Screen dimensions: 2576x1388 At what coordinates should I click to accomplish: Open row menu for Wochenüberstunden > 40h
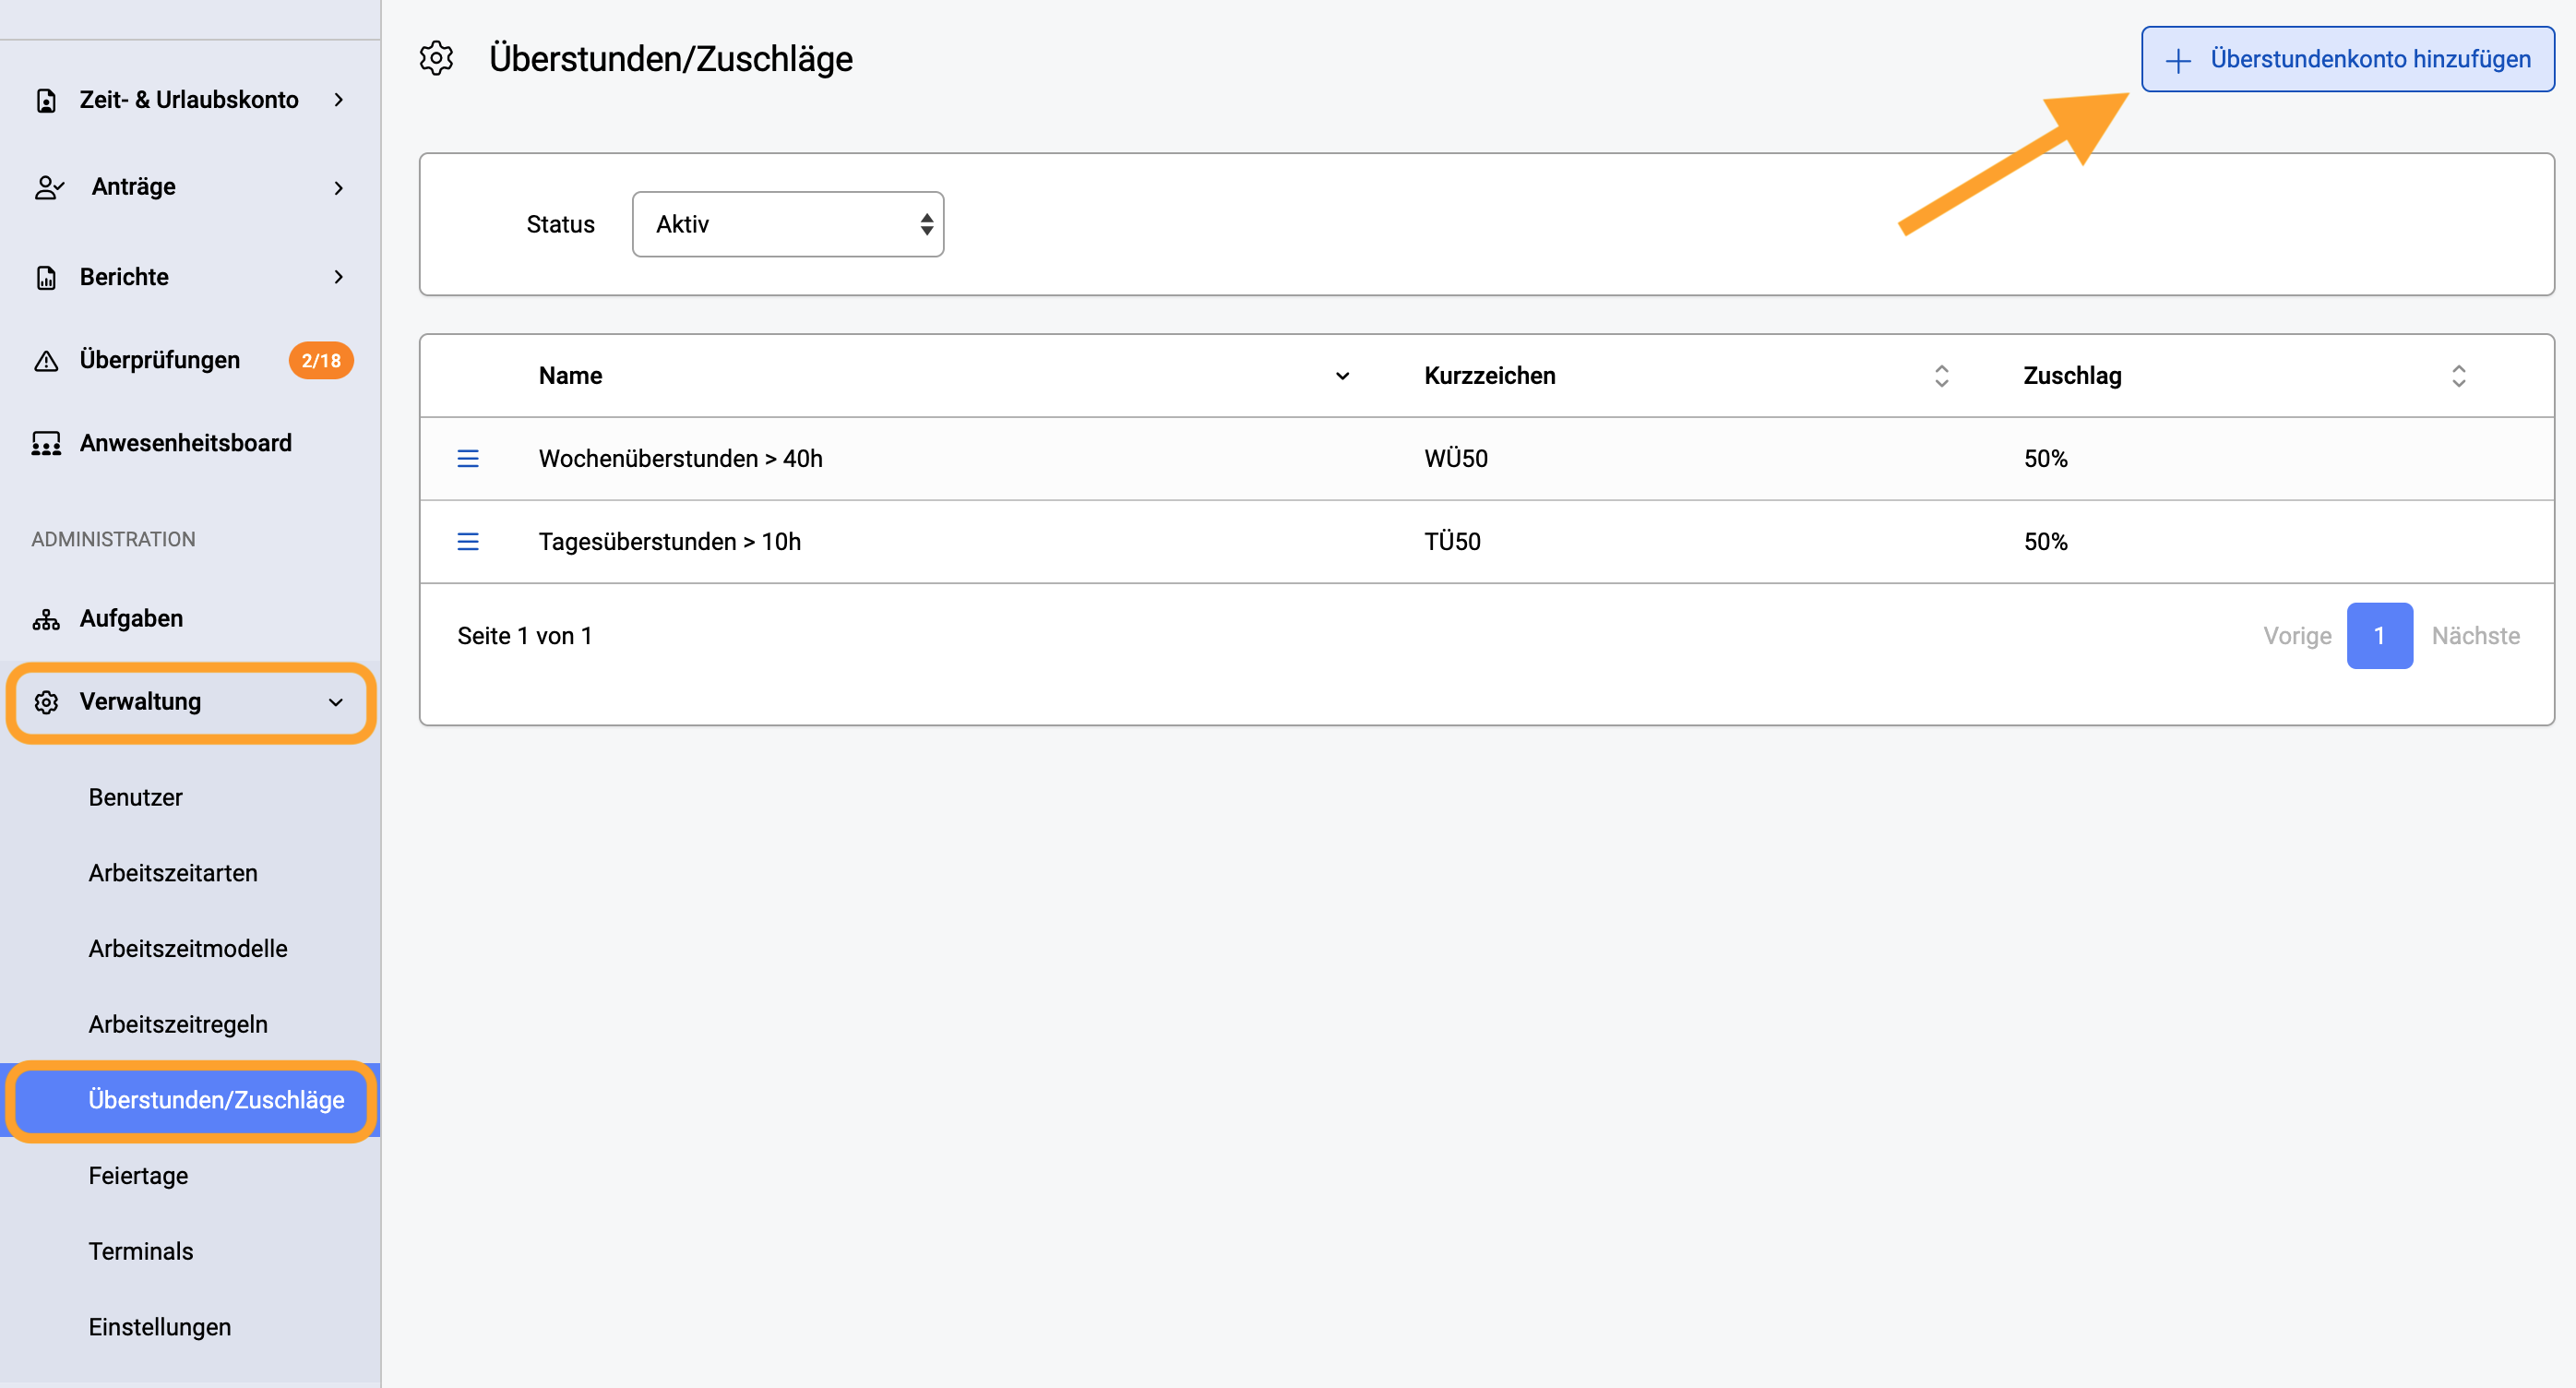pyautogui.click(x=468, y=459)
